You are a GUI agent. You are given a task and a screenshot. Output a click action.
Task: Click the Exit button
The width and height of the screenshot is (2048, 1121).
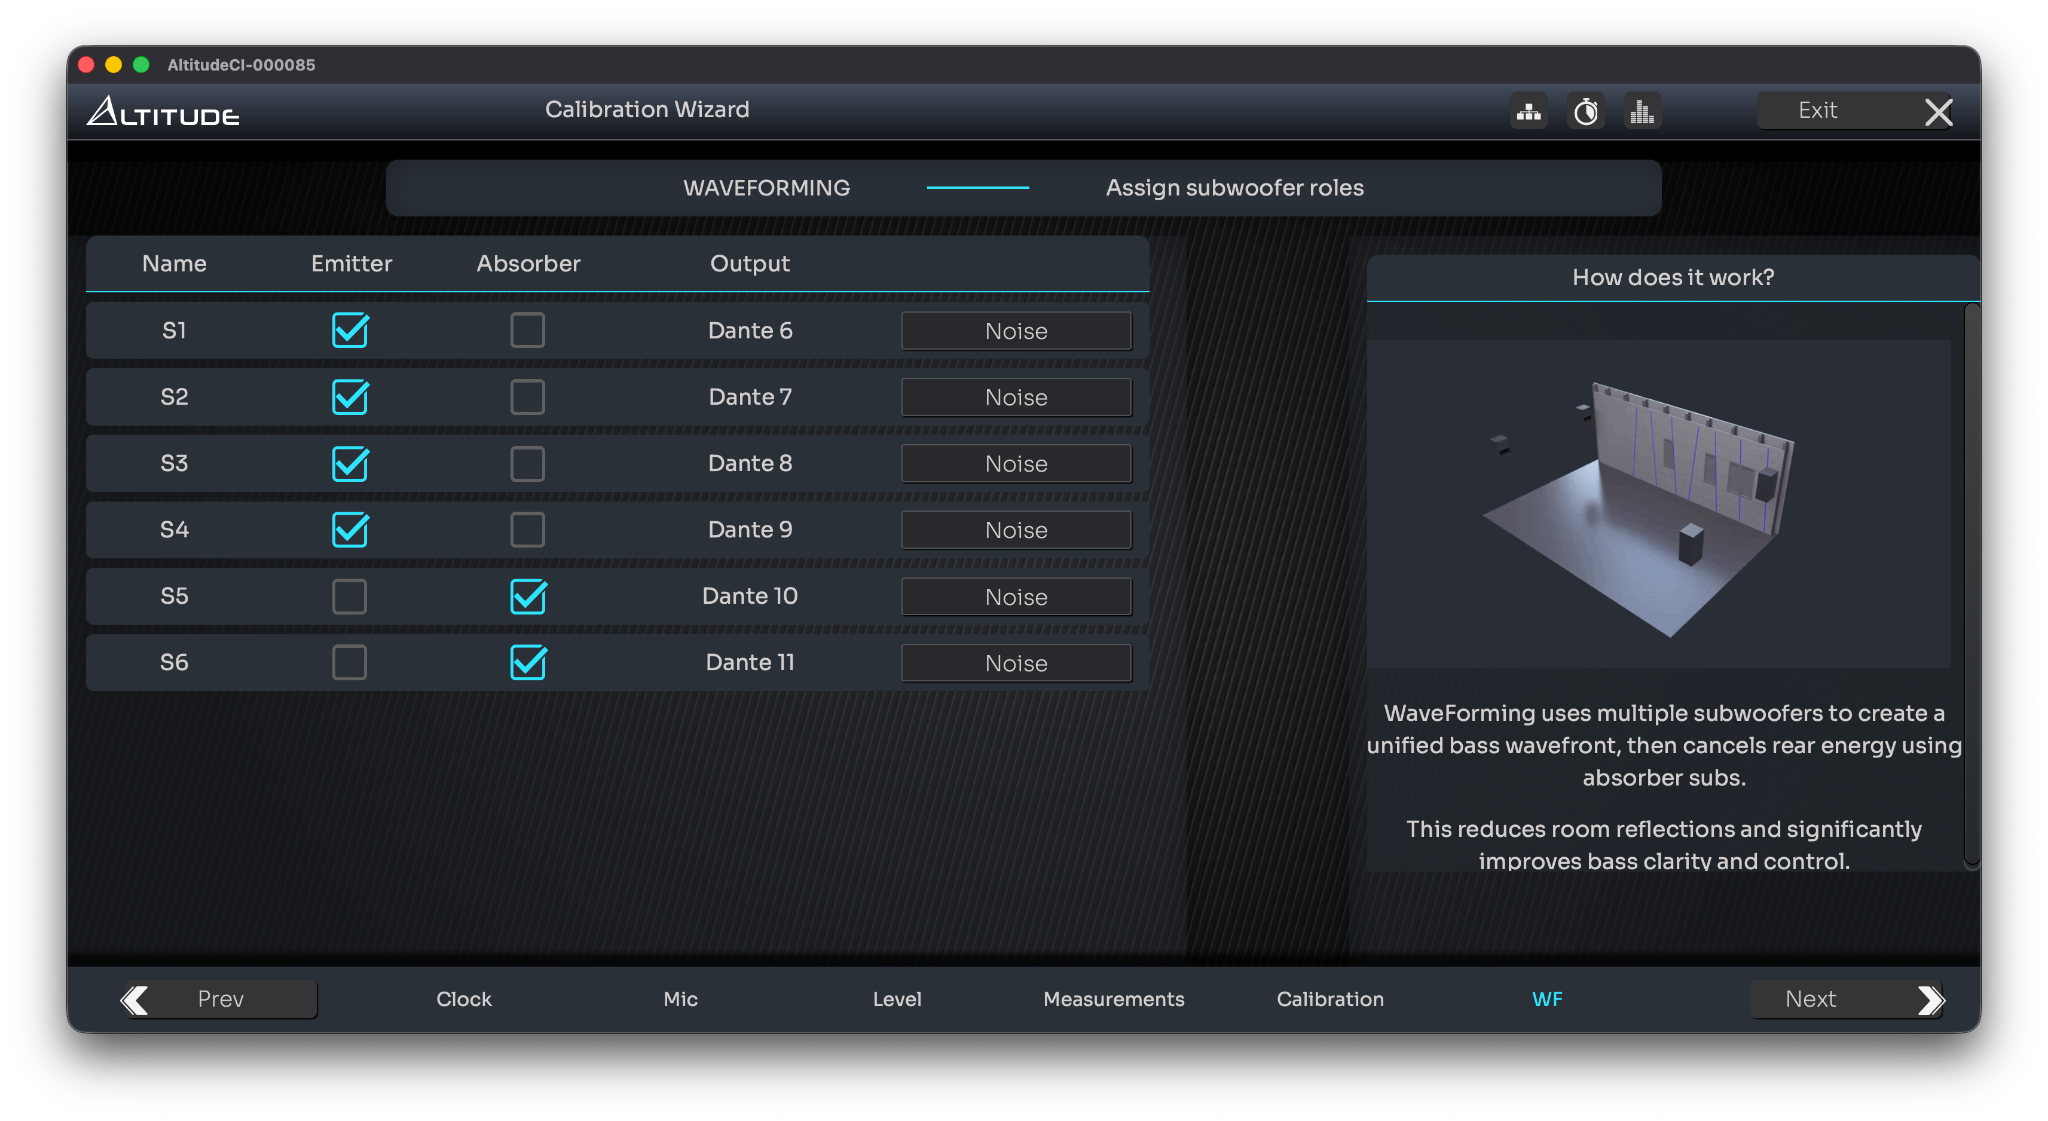[x=1817, y=111]
